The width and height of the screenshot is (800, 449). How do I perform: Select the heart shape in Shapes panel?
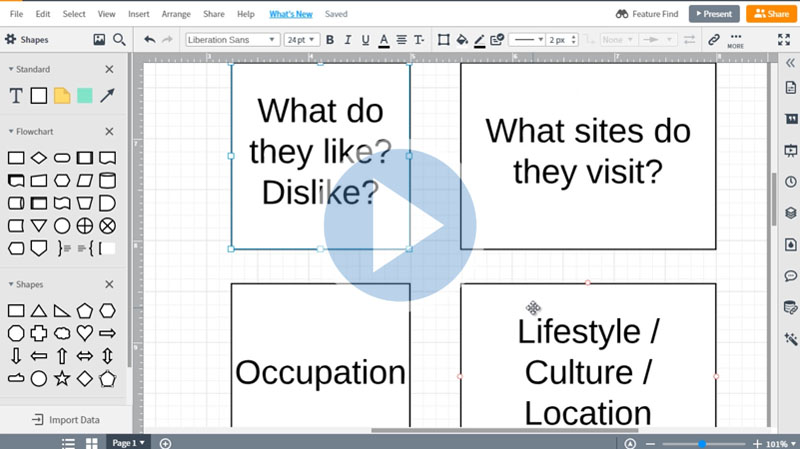[85, 333]
